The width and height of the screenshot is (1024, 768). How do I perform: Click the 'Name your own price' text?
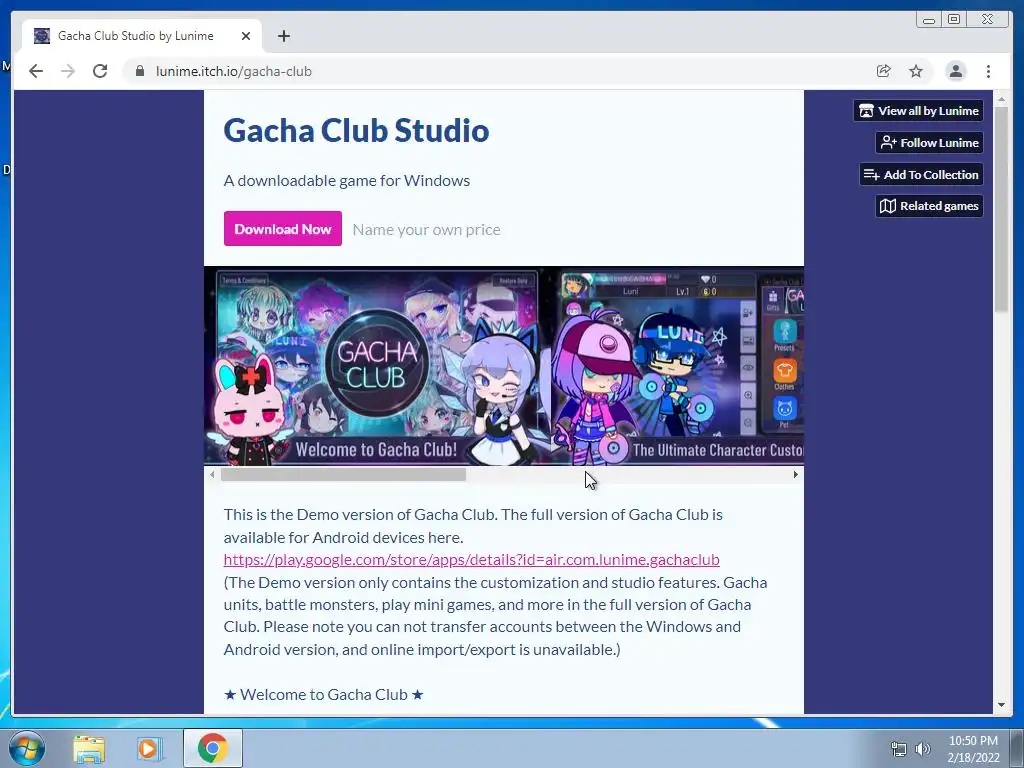[426, 229]
